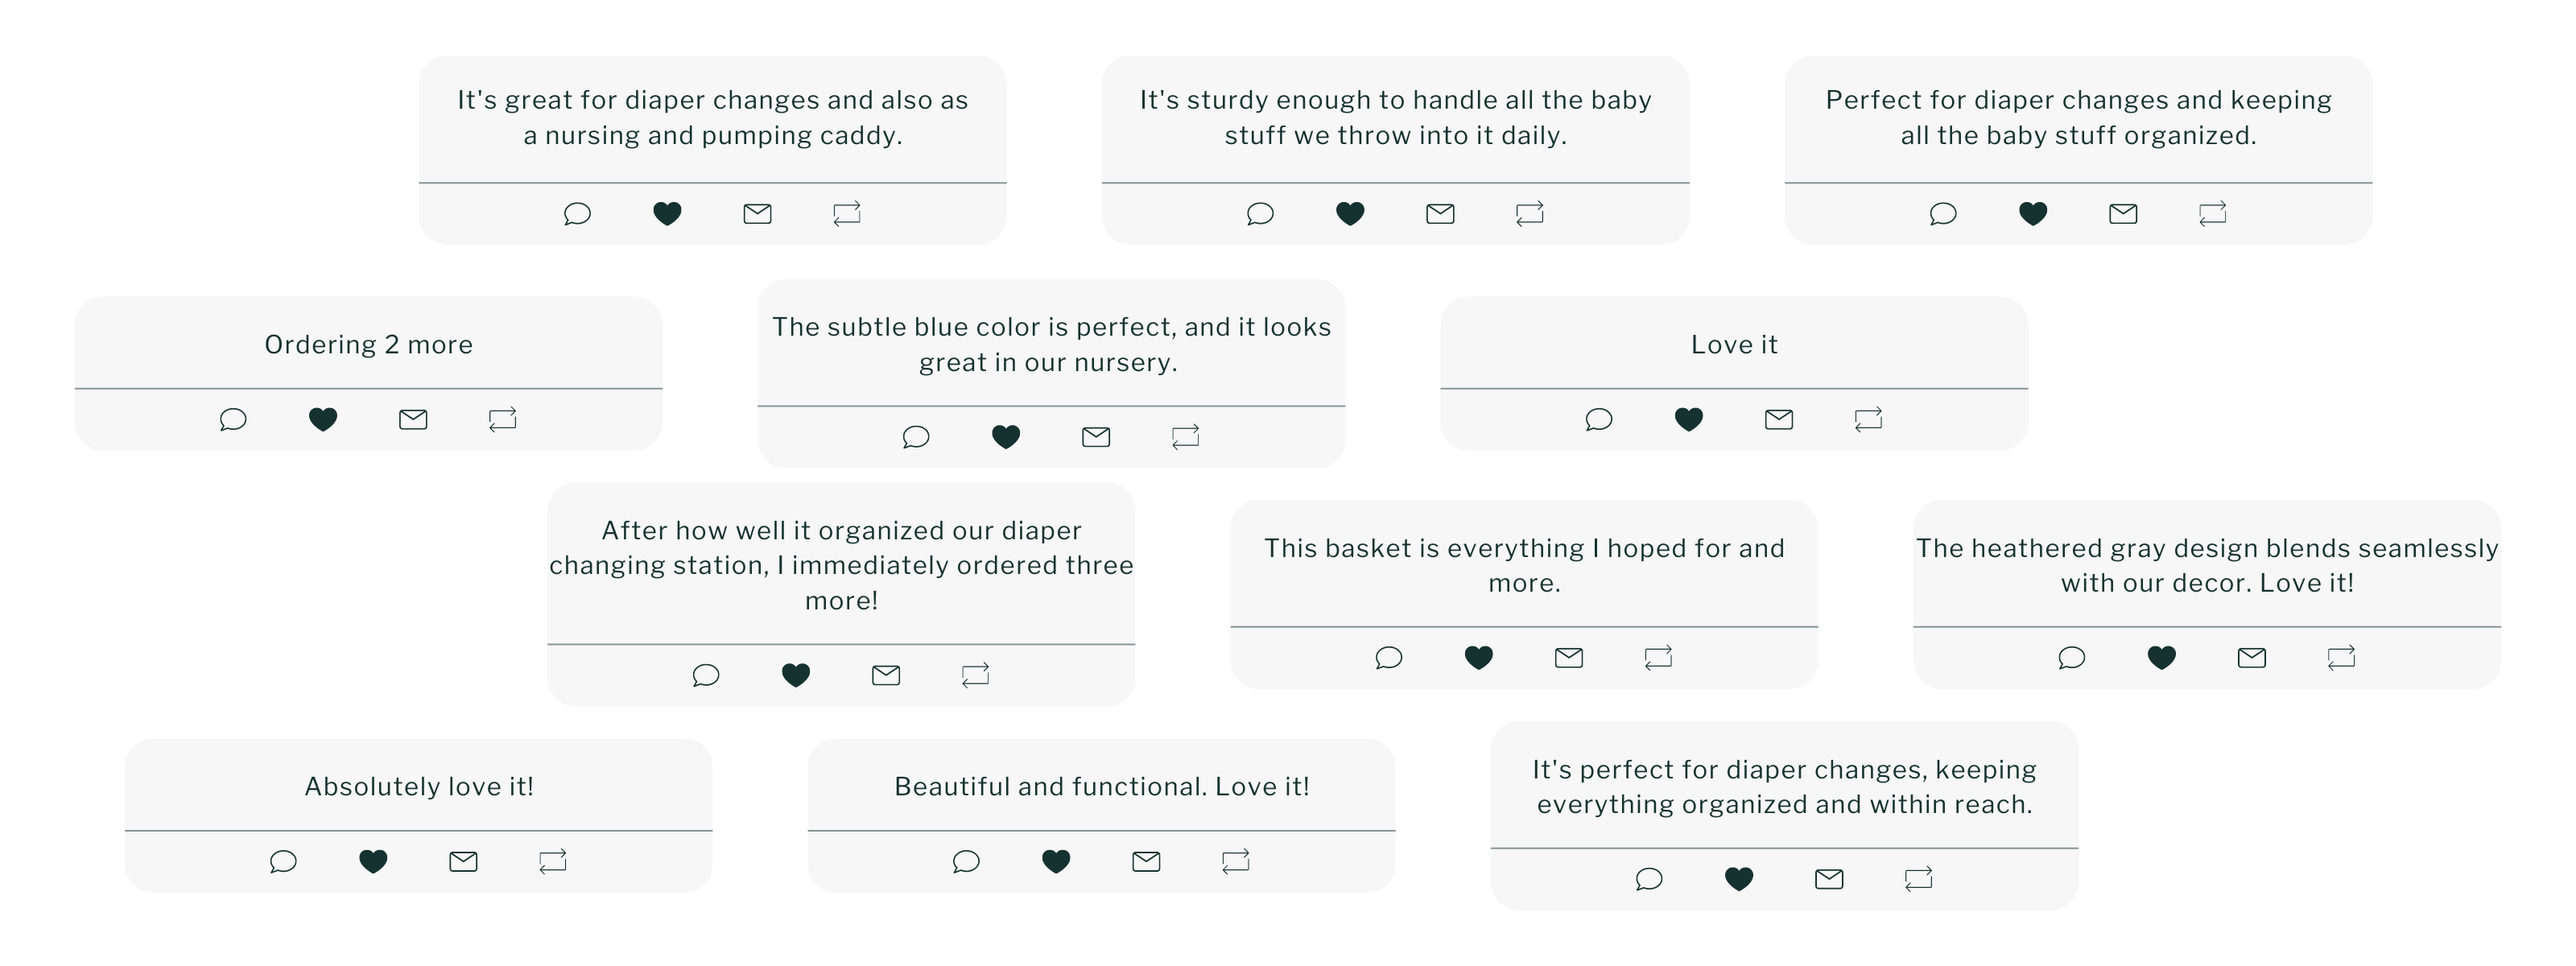
Task: Click comment icon on 'Ordering 2 more' card
Action: point(233,419)
